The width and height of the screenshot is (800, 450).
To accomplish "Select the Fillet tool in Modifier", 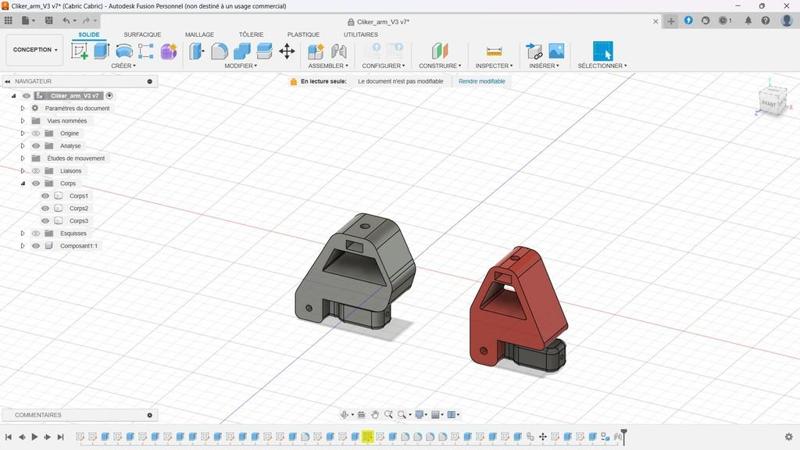I will [x=219, y=51].
